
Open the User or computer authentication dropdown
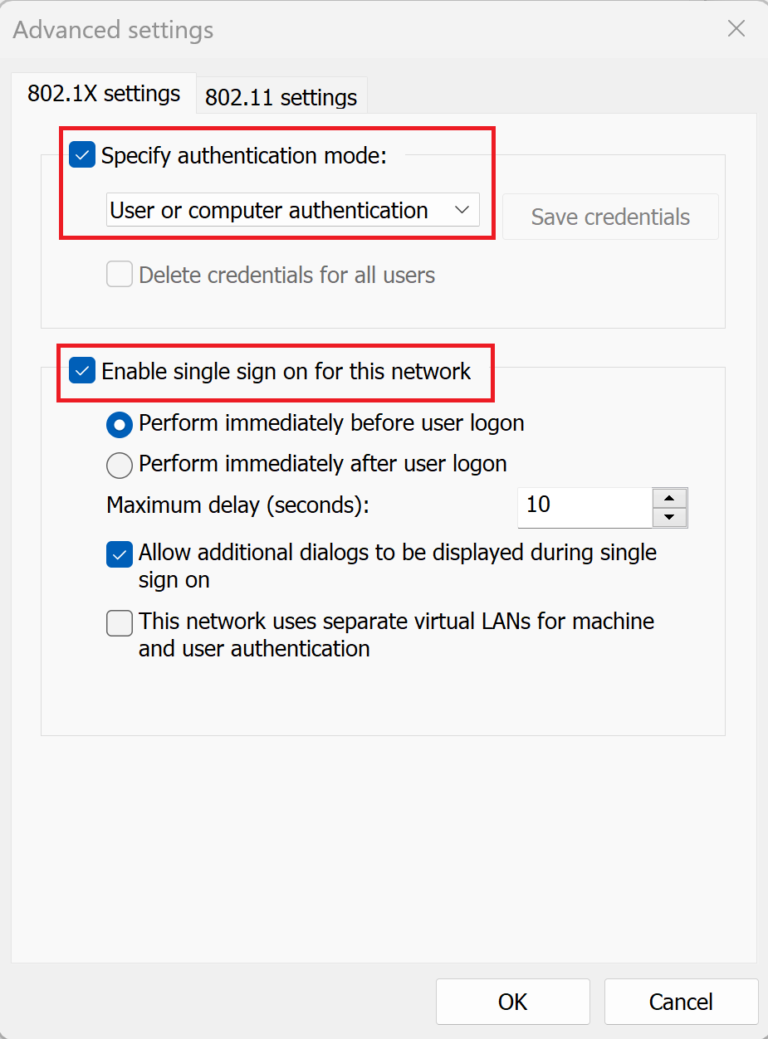click(x=292, y=210)
